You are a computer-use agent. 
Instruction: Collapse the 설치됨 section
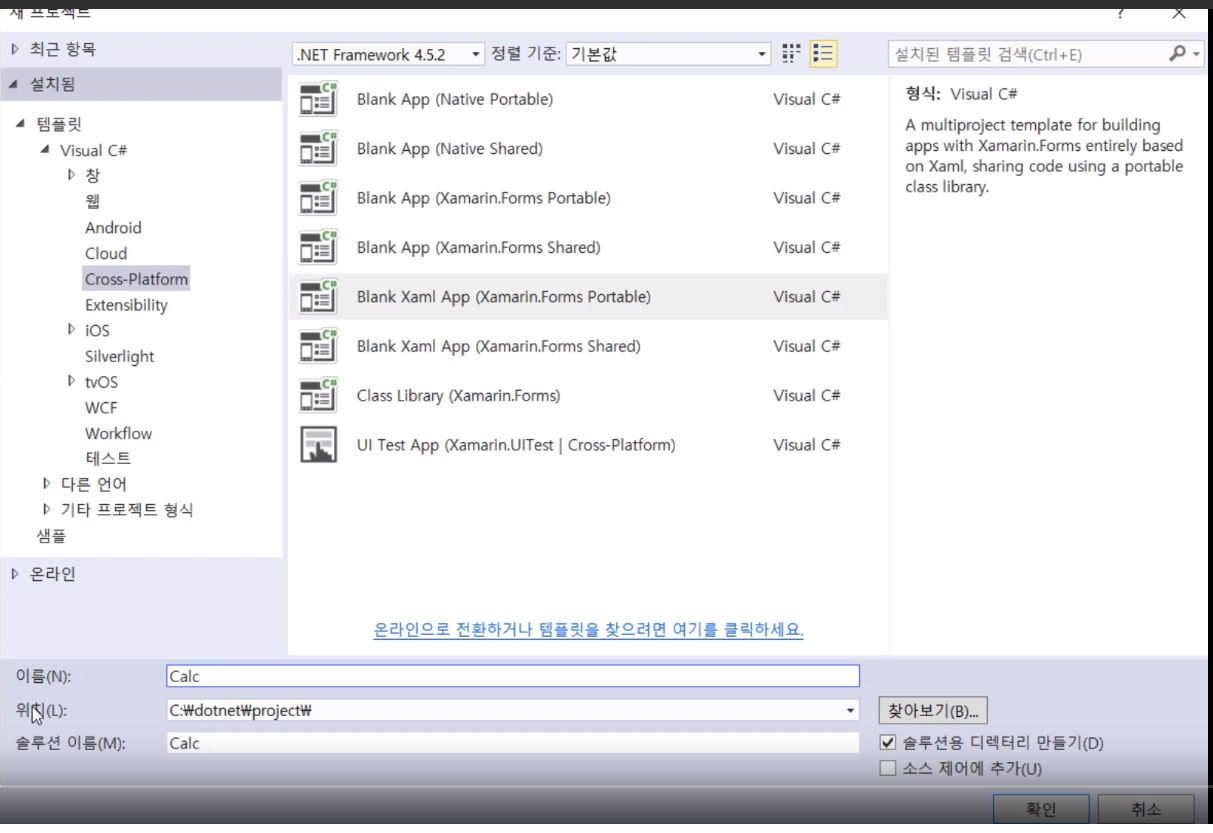(14, 85)
